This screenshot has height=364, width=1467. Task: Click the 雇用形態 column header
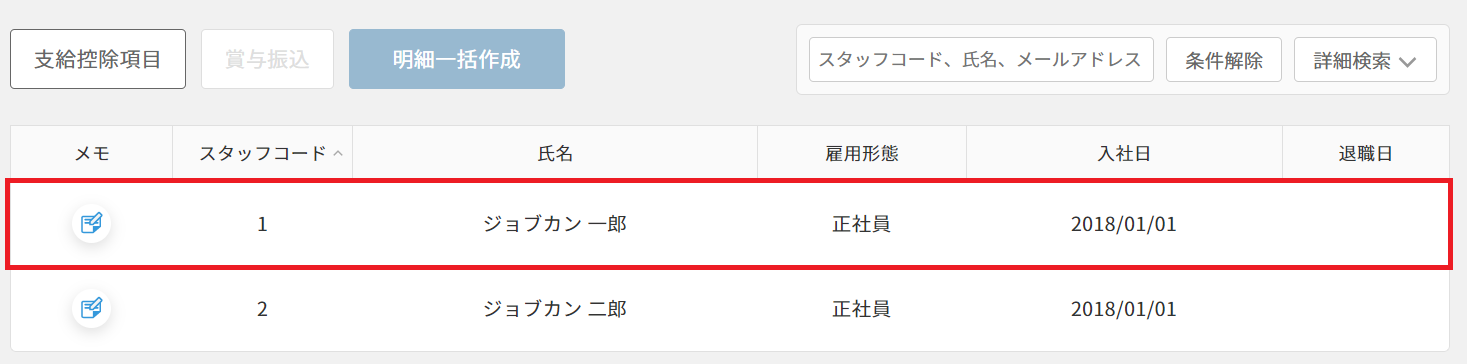coord(862,153)
